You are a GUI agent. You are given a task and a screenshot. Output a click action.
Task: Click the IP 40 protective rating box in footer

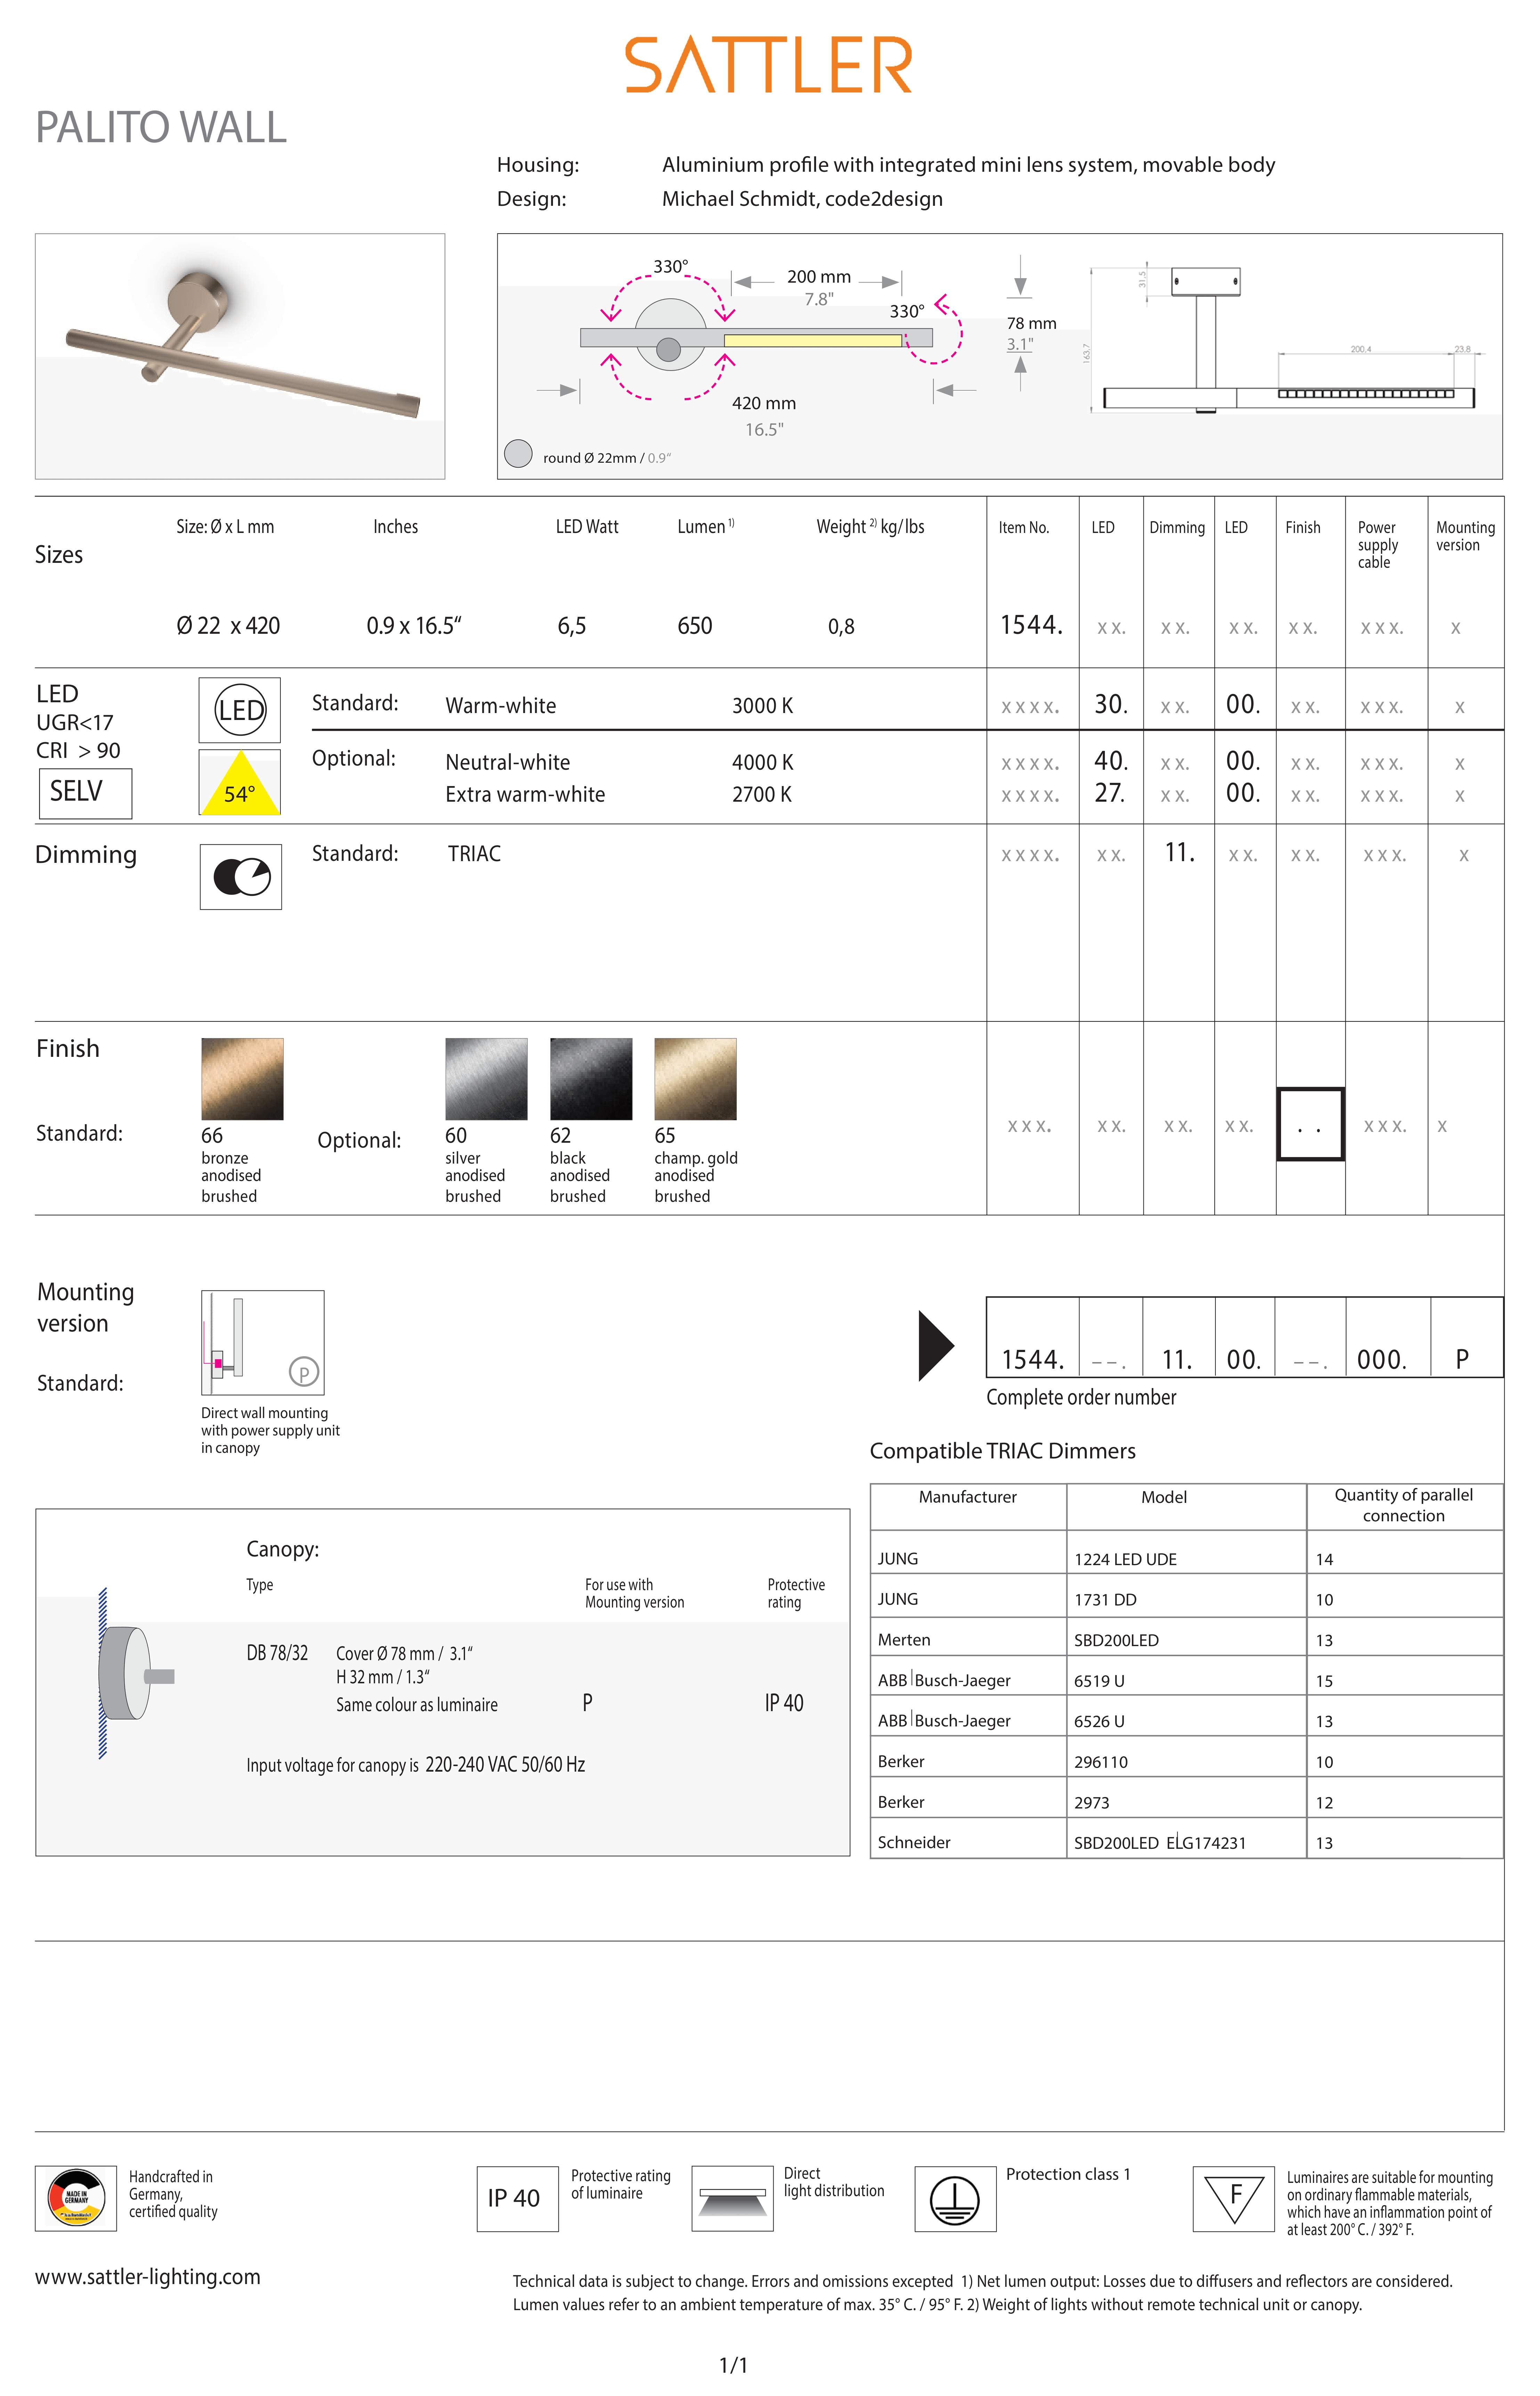coord(517,2198)
